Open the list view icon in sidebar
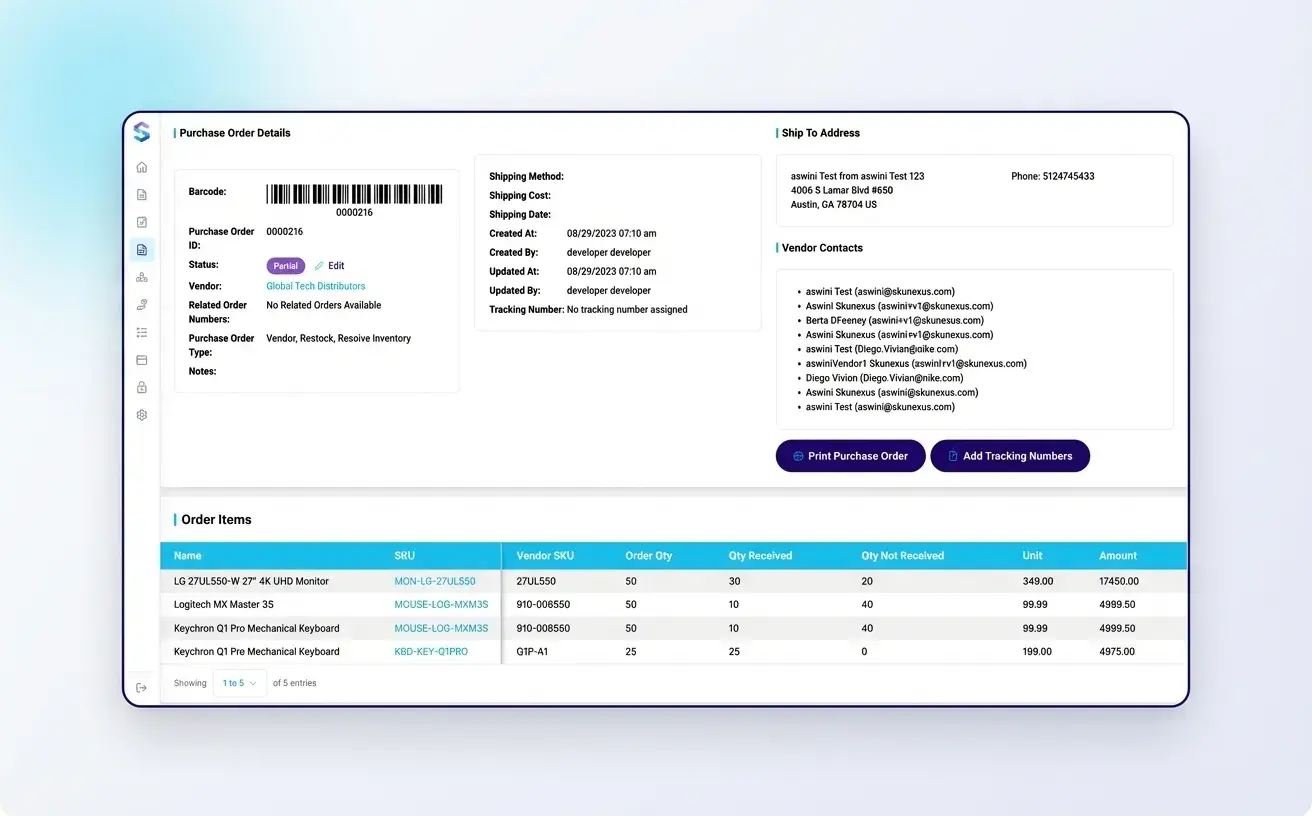 point(142,332)
